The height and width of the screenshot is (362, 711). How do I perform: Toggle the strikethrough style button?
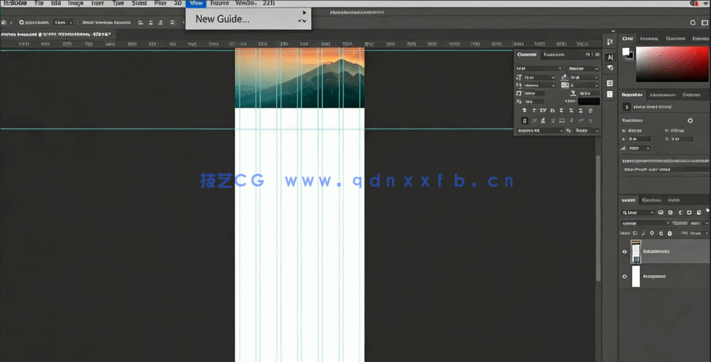pos(590,110)
